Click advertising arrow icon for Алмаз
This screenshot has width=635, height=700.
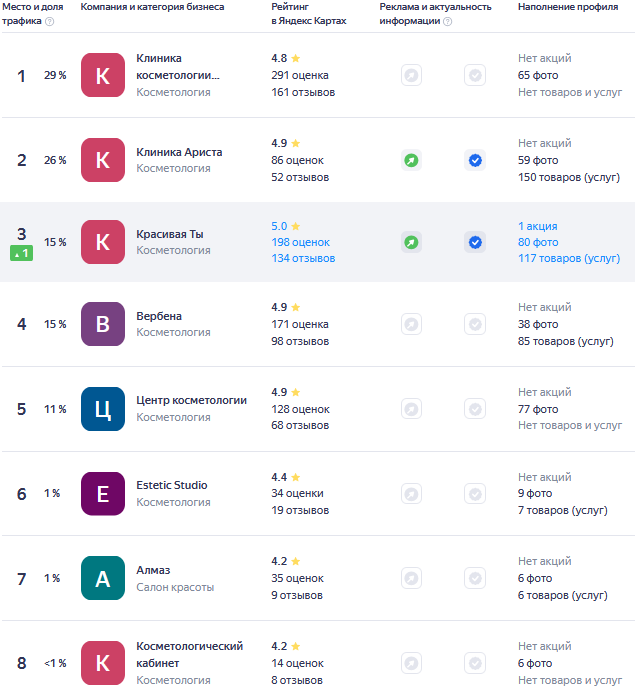(411, 578)
